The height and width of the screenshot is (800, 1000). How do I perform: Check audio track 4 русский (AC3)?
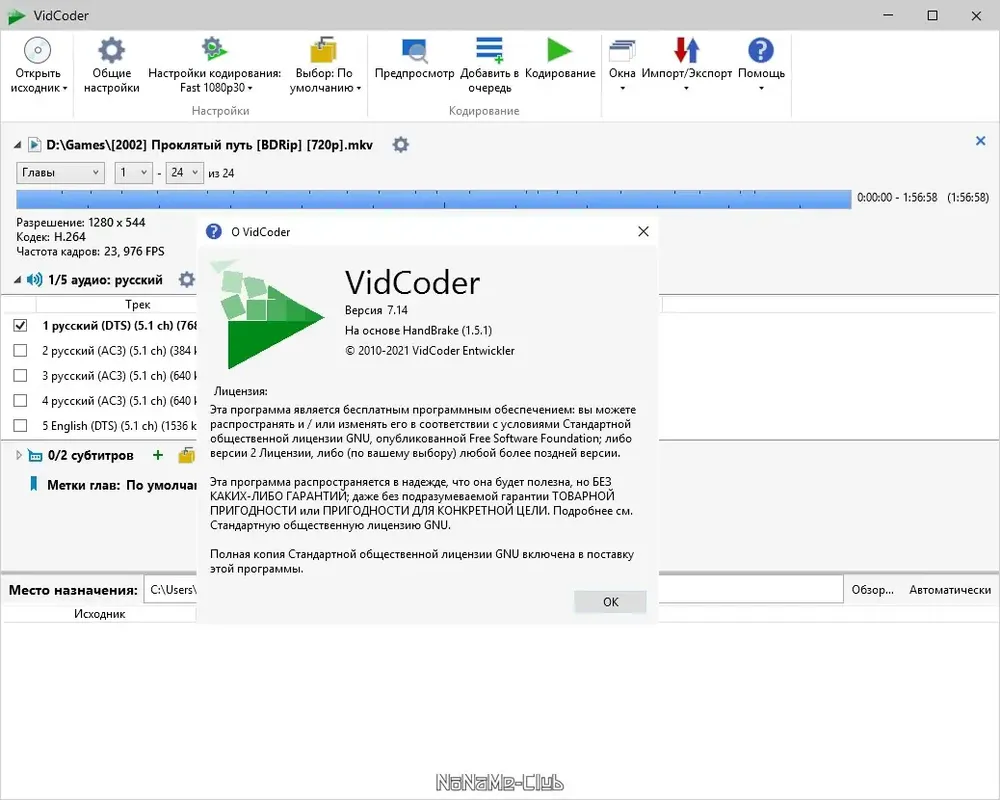(20, 400)
